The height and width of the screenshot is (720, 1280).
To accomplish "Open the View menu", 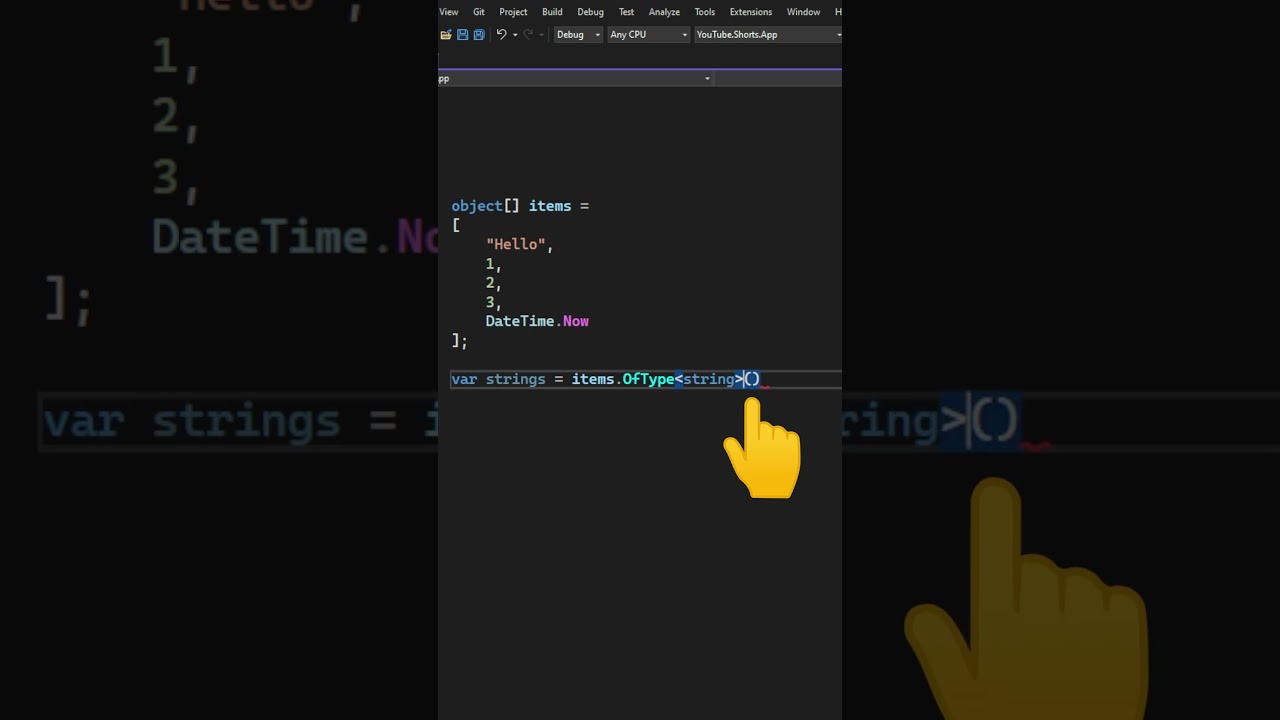I will tap(449, 12).
